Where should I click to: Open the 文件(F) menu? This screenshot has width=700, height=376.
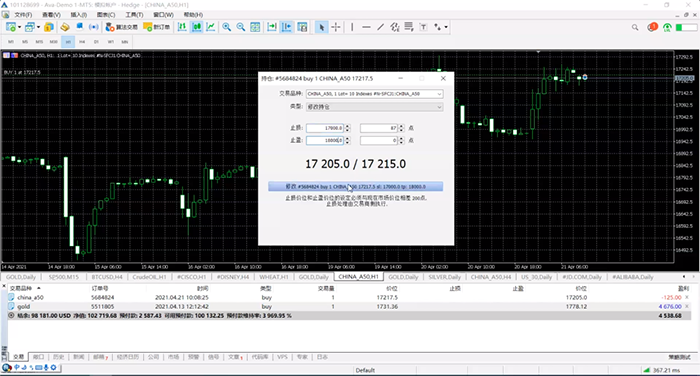tap(23, 15)
